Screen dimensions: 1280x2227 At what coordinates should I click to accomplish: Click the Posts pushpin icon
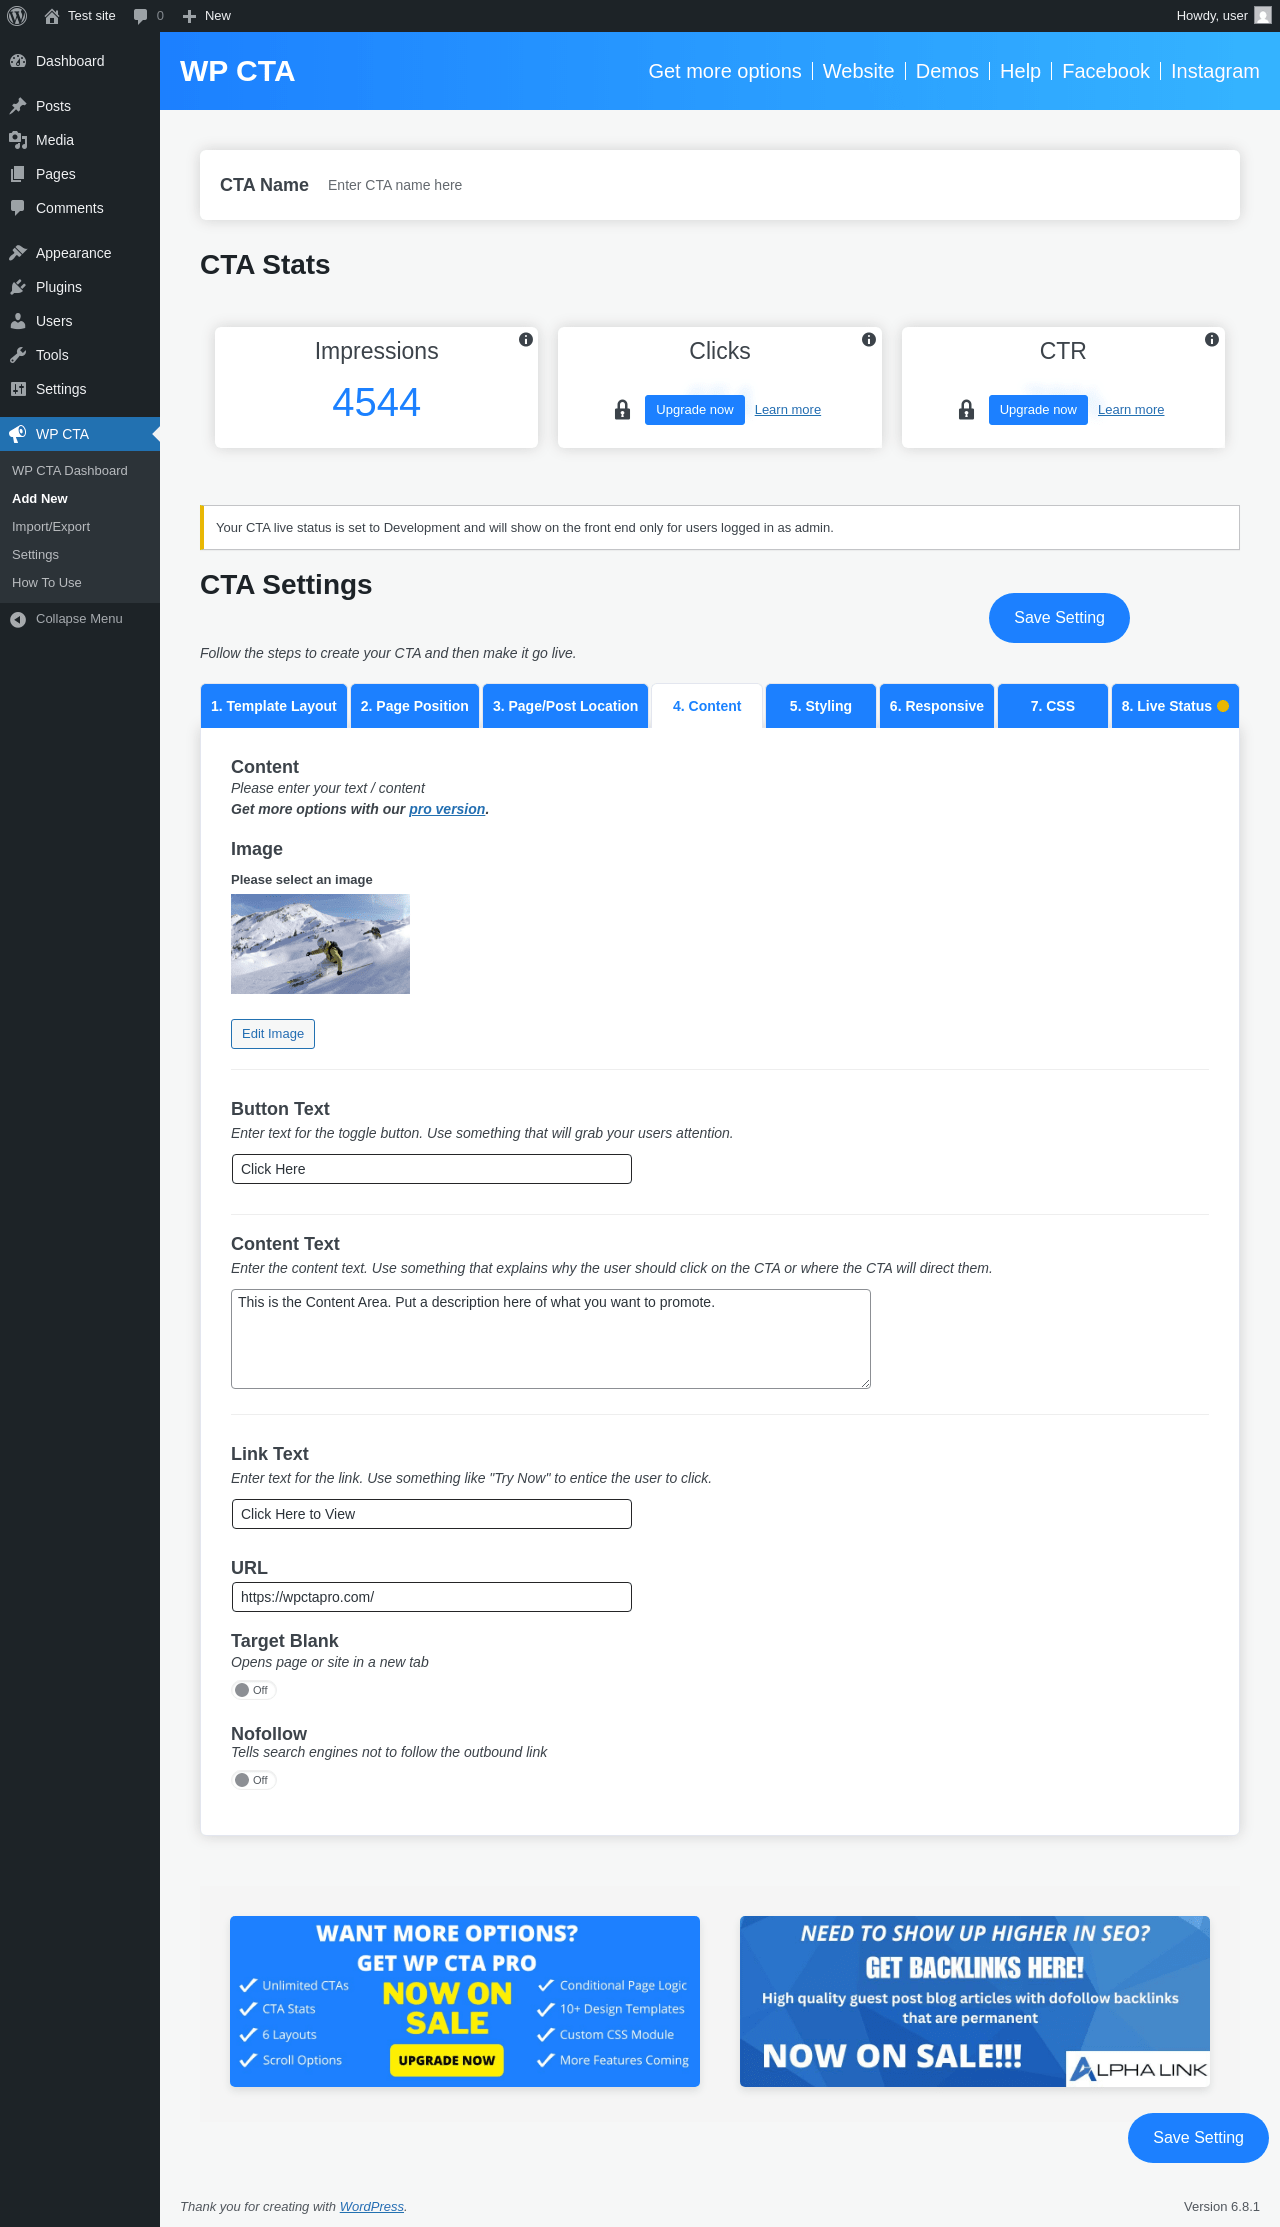point(18,106)
